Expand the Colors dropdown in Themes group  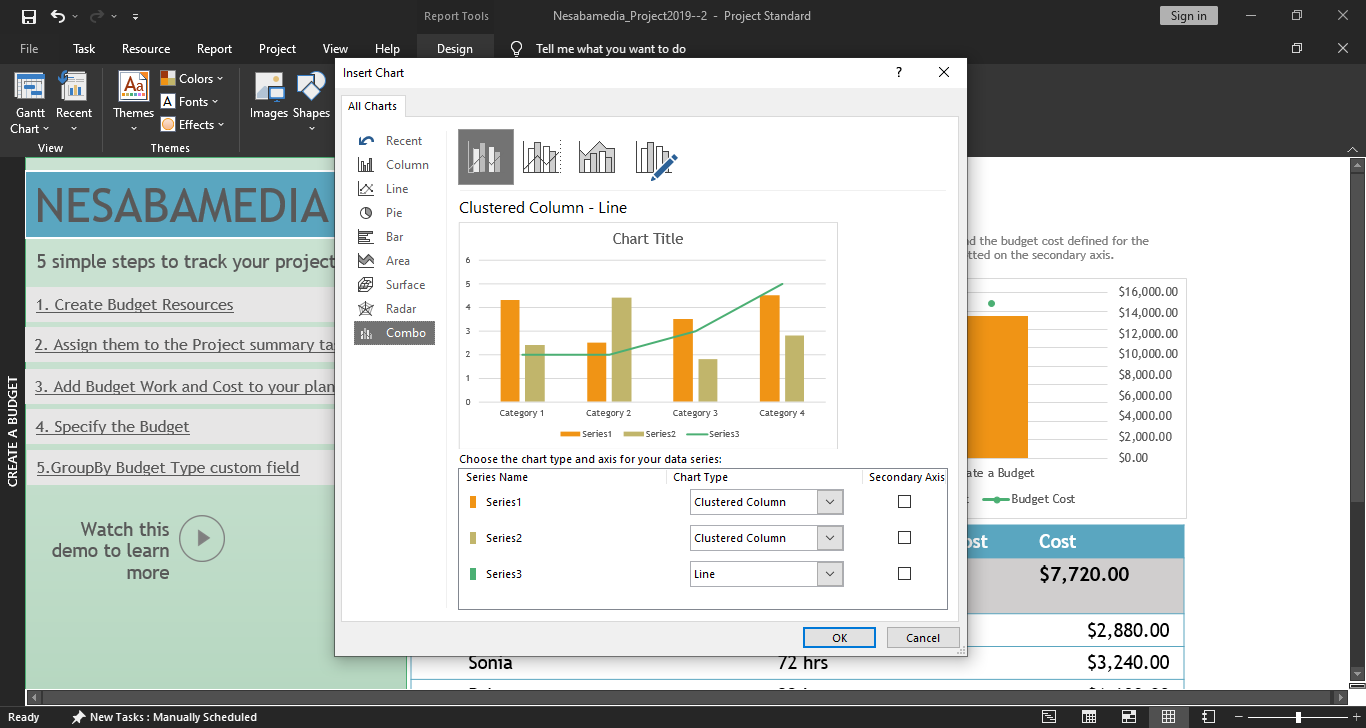[201, 78]
